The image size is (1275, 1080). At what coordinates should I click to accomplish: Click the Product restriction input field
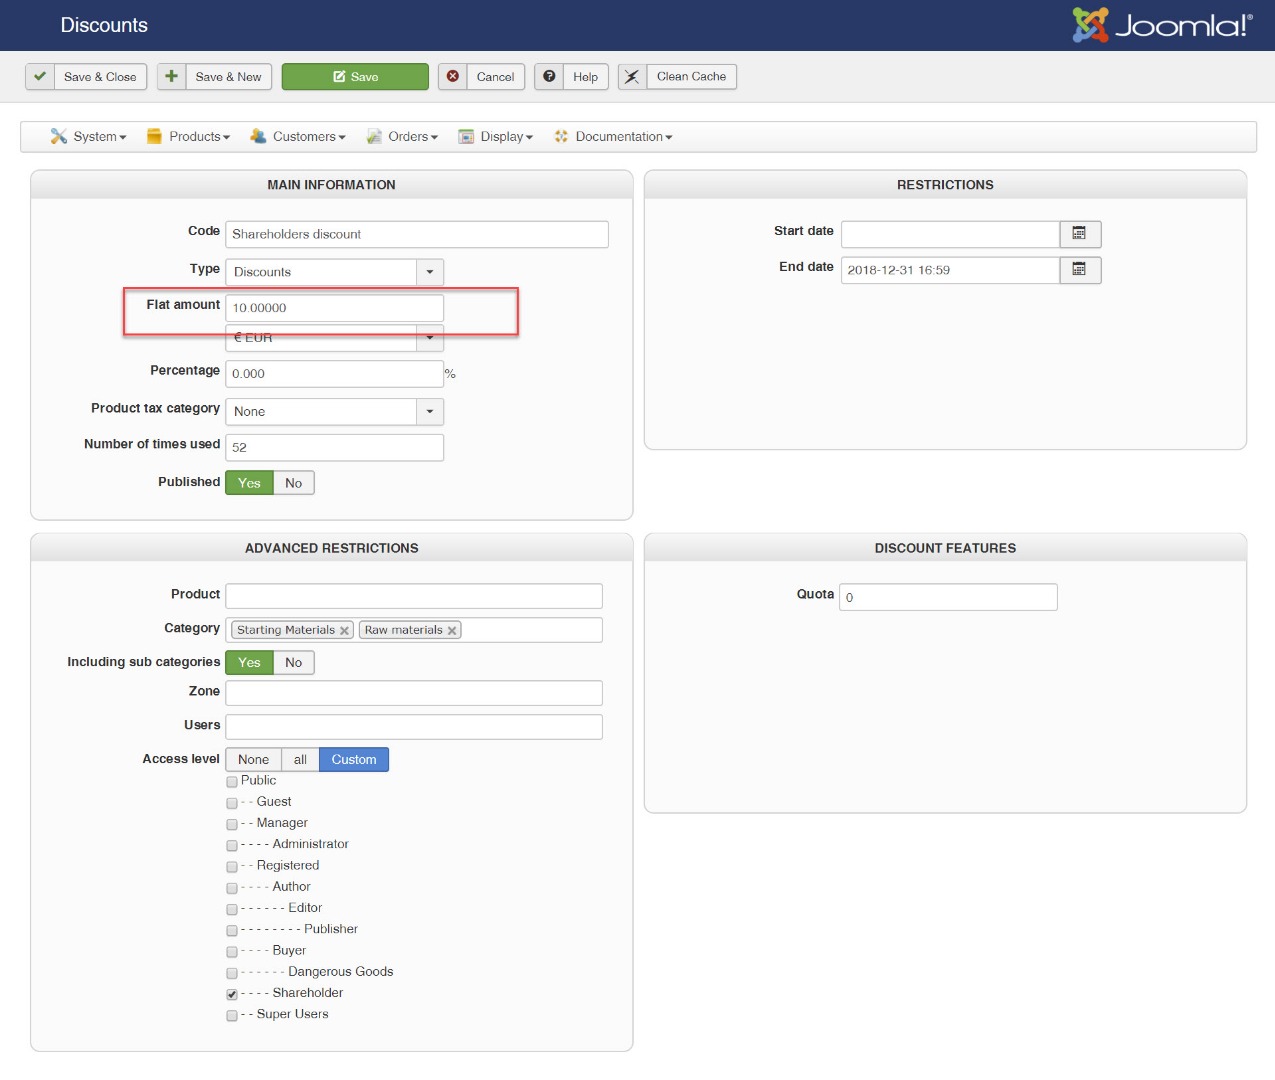414,596
